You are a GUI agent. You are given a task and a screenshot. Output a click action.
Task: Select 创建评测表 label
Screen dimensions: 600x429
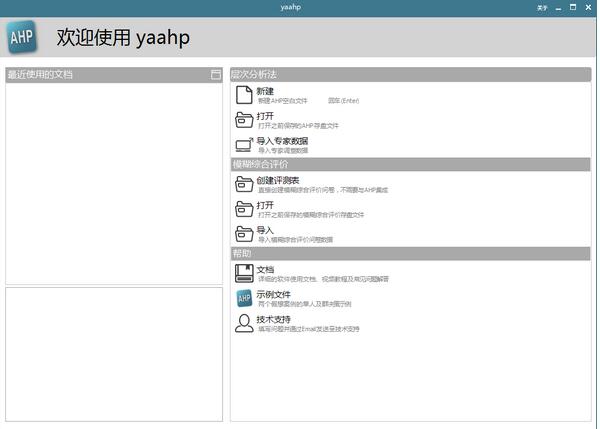point(278,180)
